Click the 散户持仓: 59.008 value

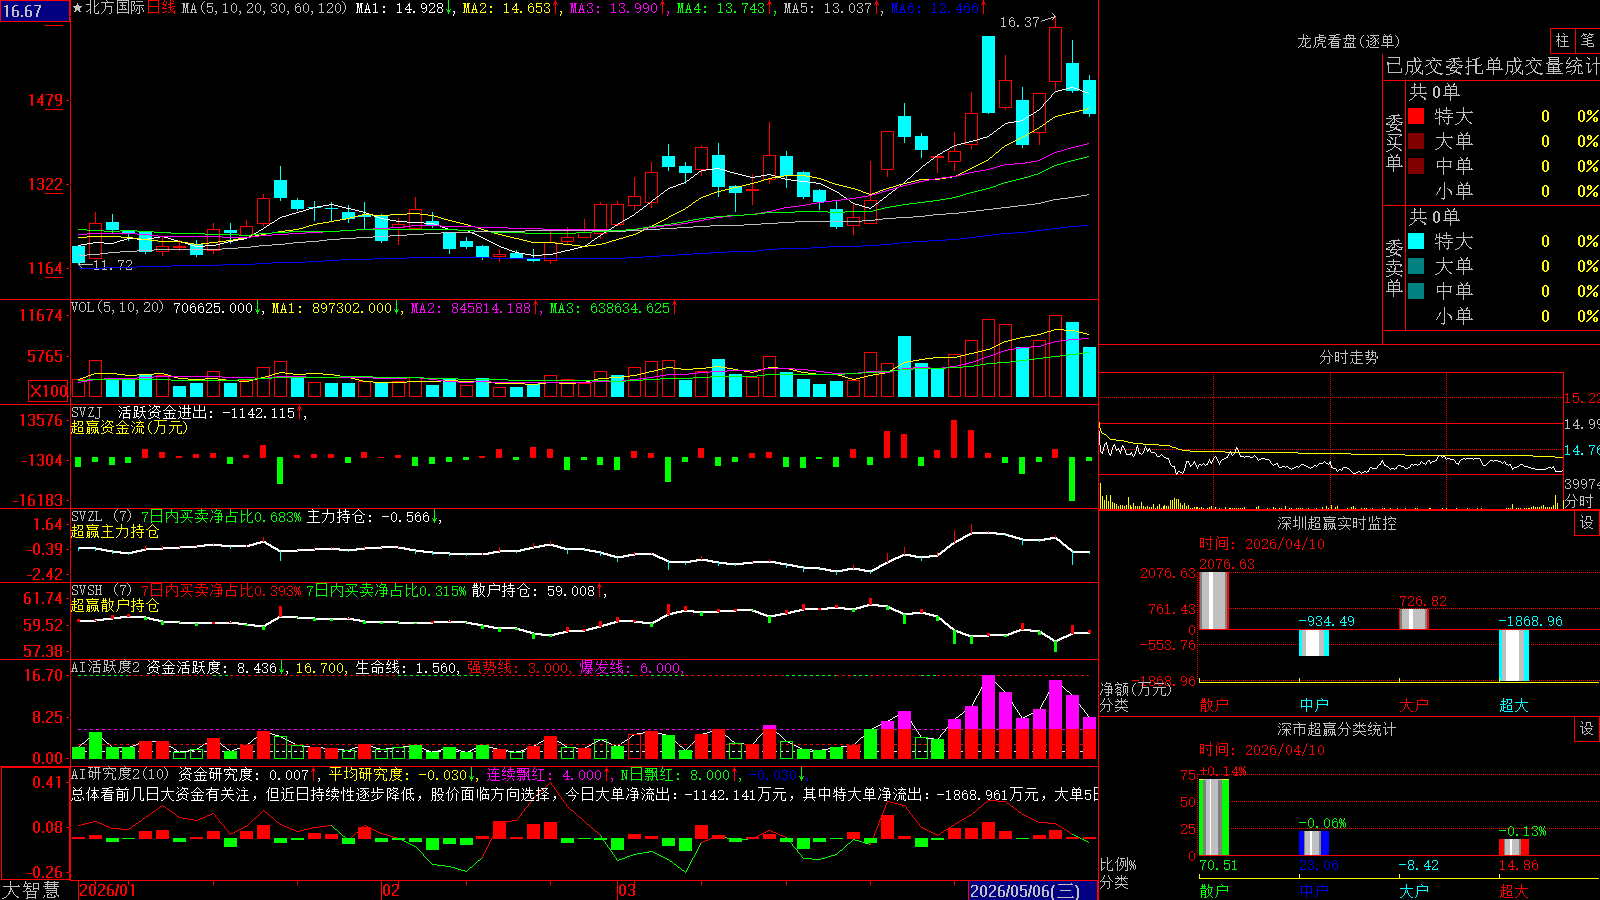[538, 591]
